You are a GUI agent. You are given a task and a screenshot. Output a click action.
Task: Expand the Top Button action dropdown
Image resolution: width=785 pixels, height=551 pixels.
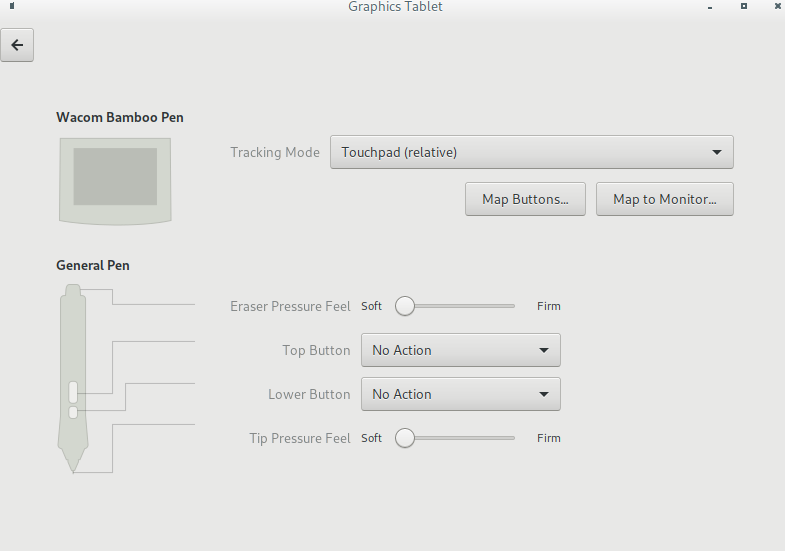tap(461, 350)
